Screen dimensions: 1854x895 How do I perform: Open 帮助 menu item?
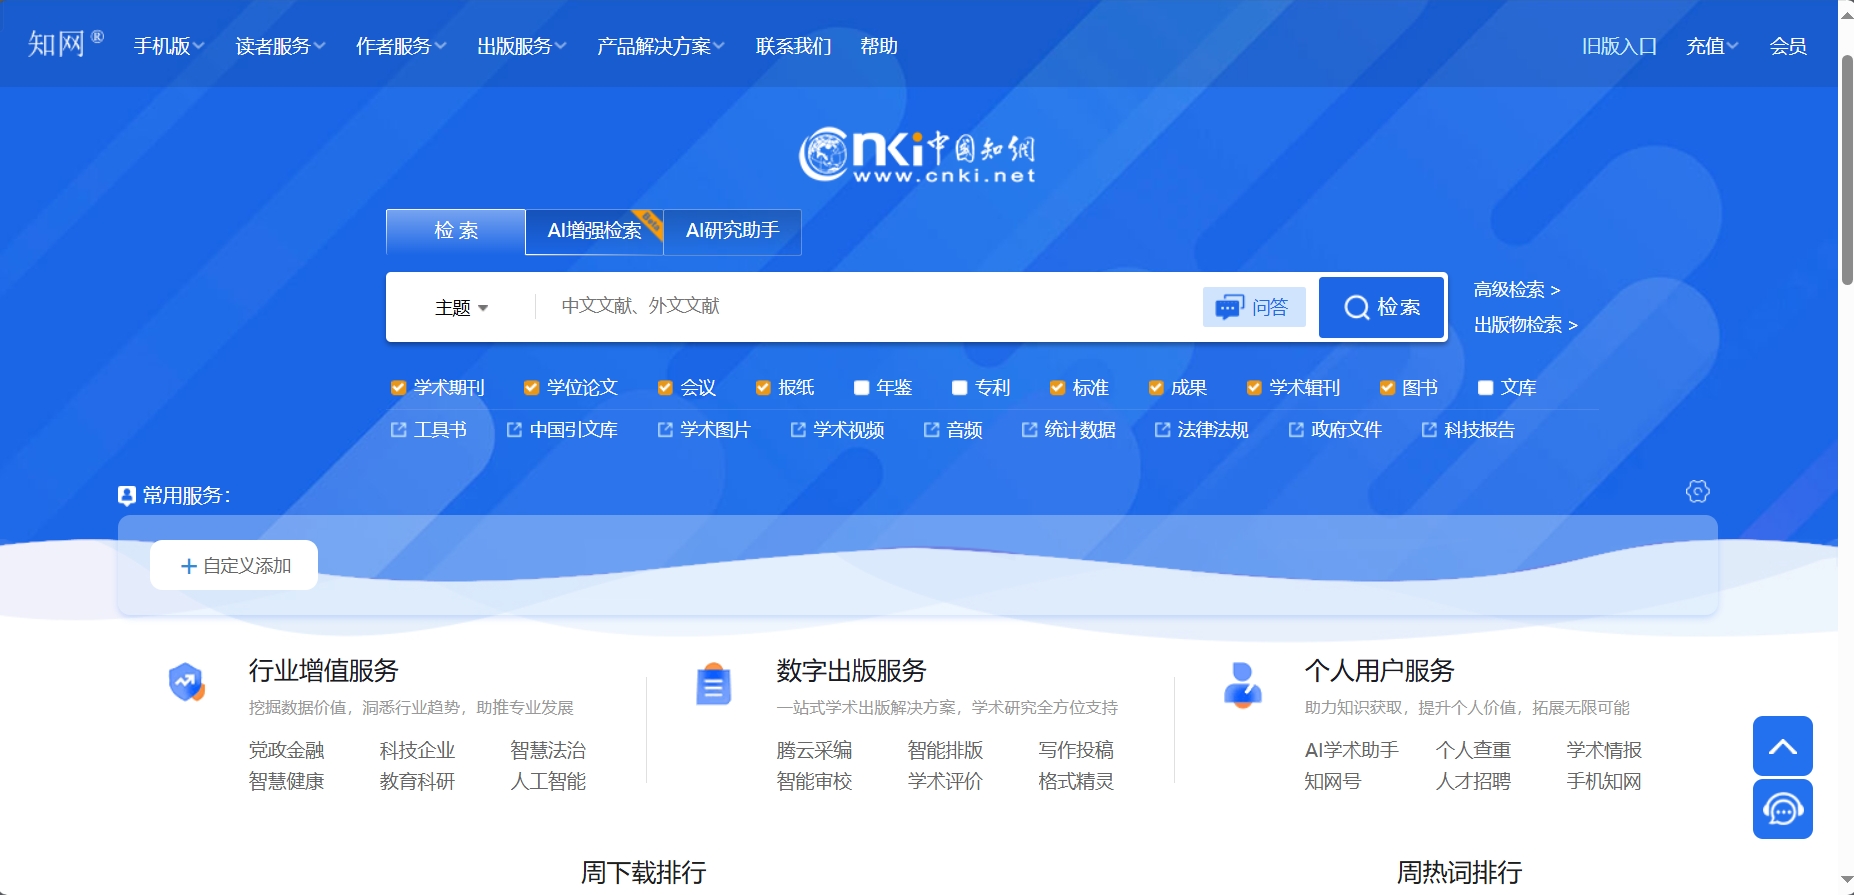879,46
